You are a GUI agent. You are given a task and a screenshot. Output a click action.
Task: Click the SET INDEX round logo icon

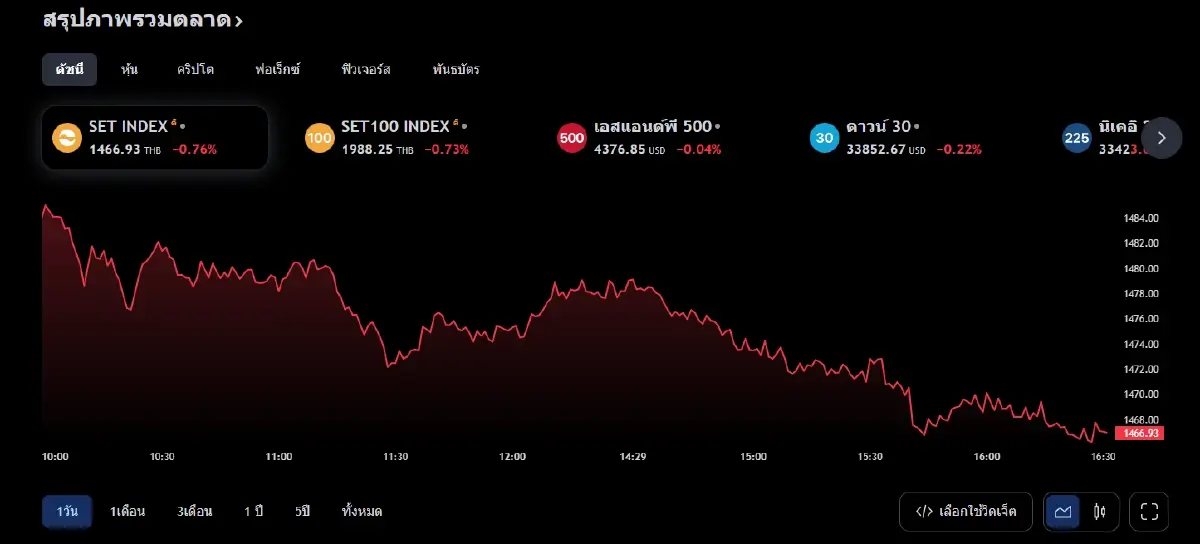(67, 138)
